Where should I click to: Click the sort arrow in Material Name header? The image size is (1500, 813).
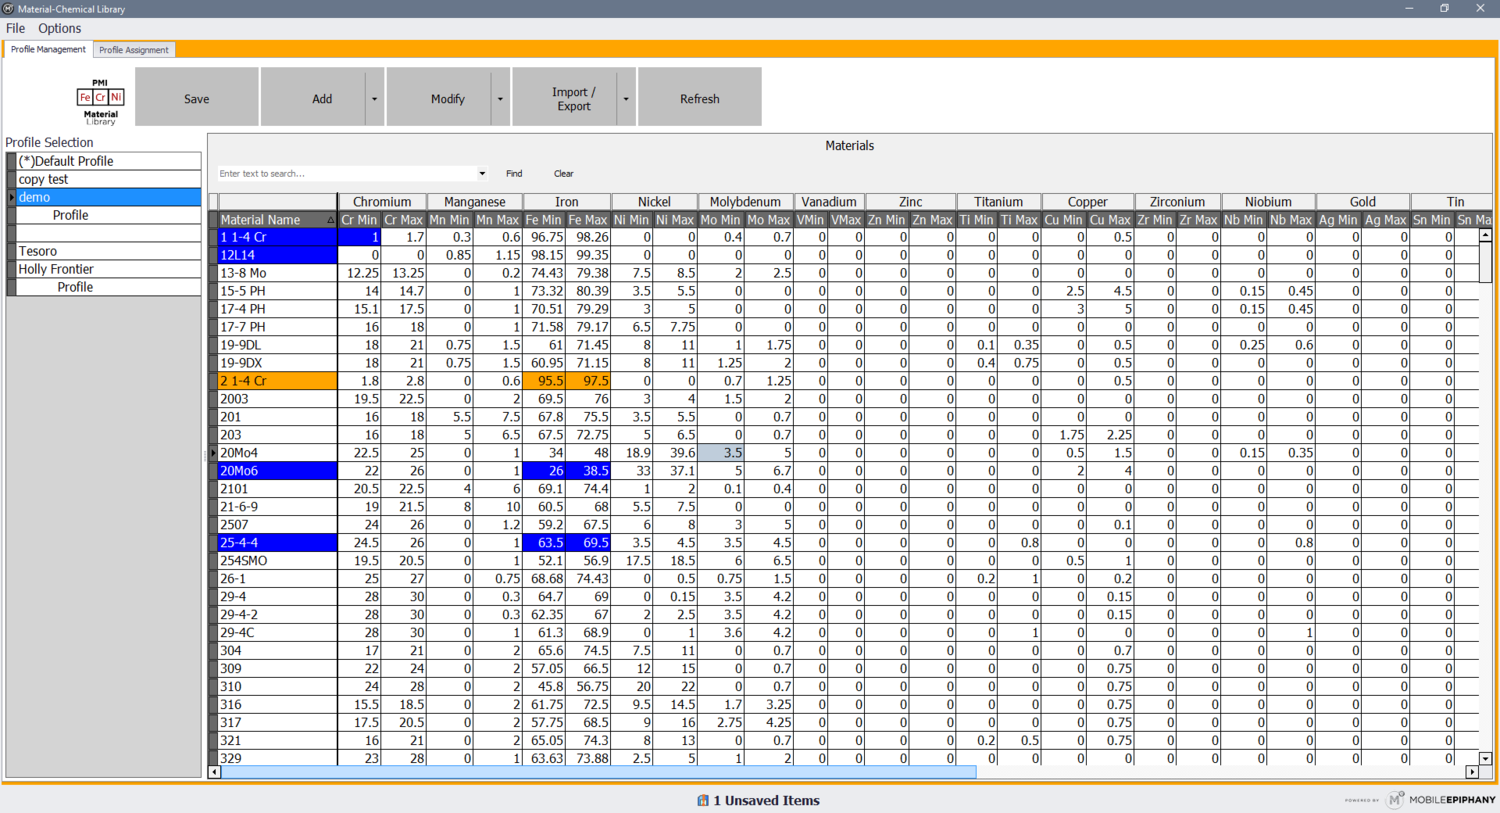click(x=331, y=220)
